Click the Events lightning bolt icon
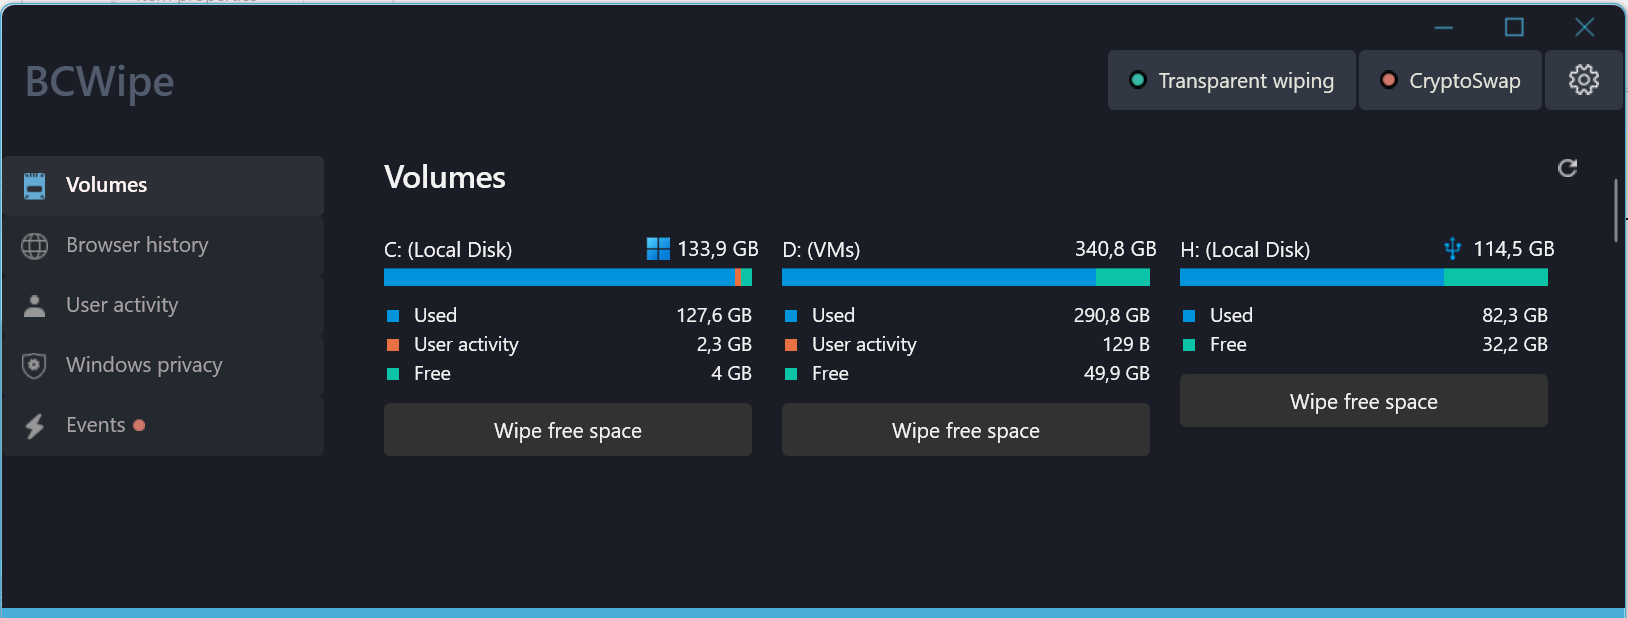The image size is (1628, 618). pyautogui.click(x=35, y=426)
